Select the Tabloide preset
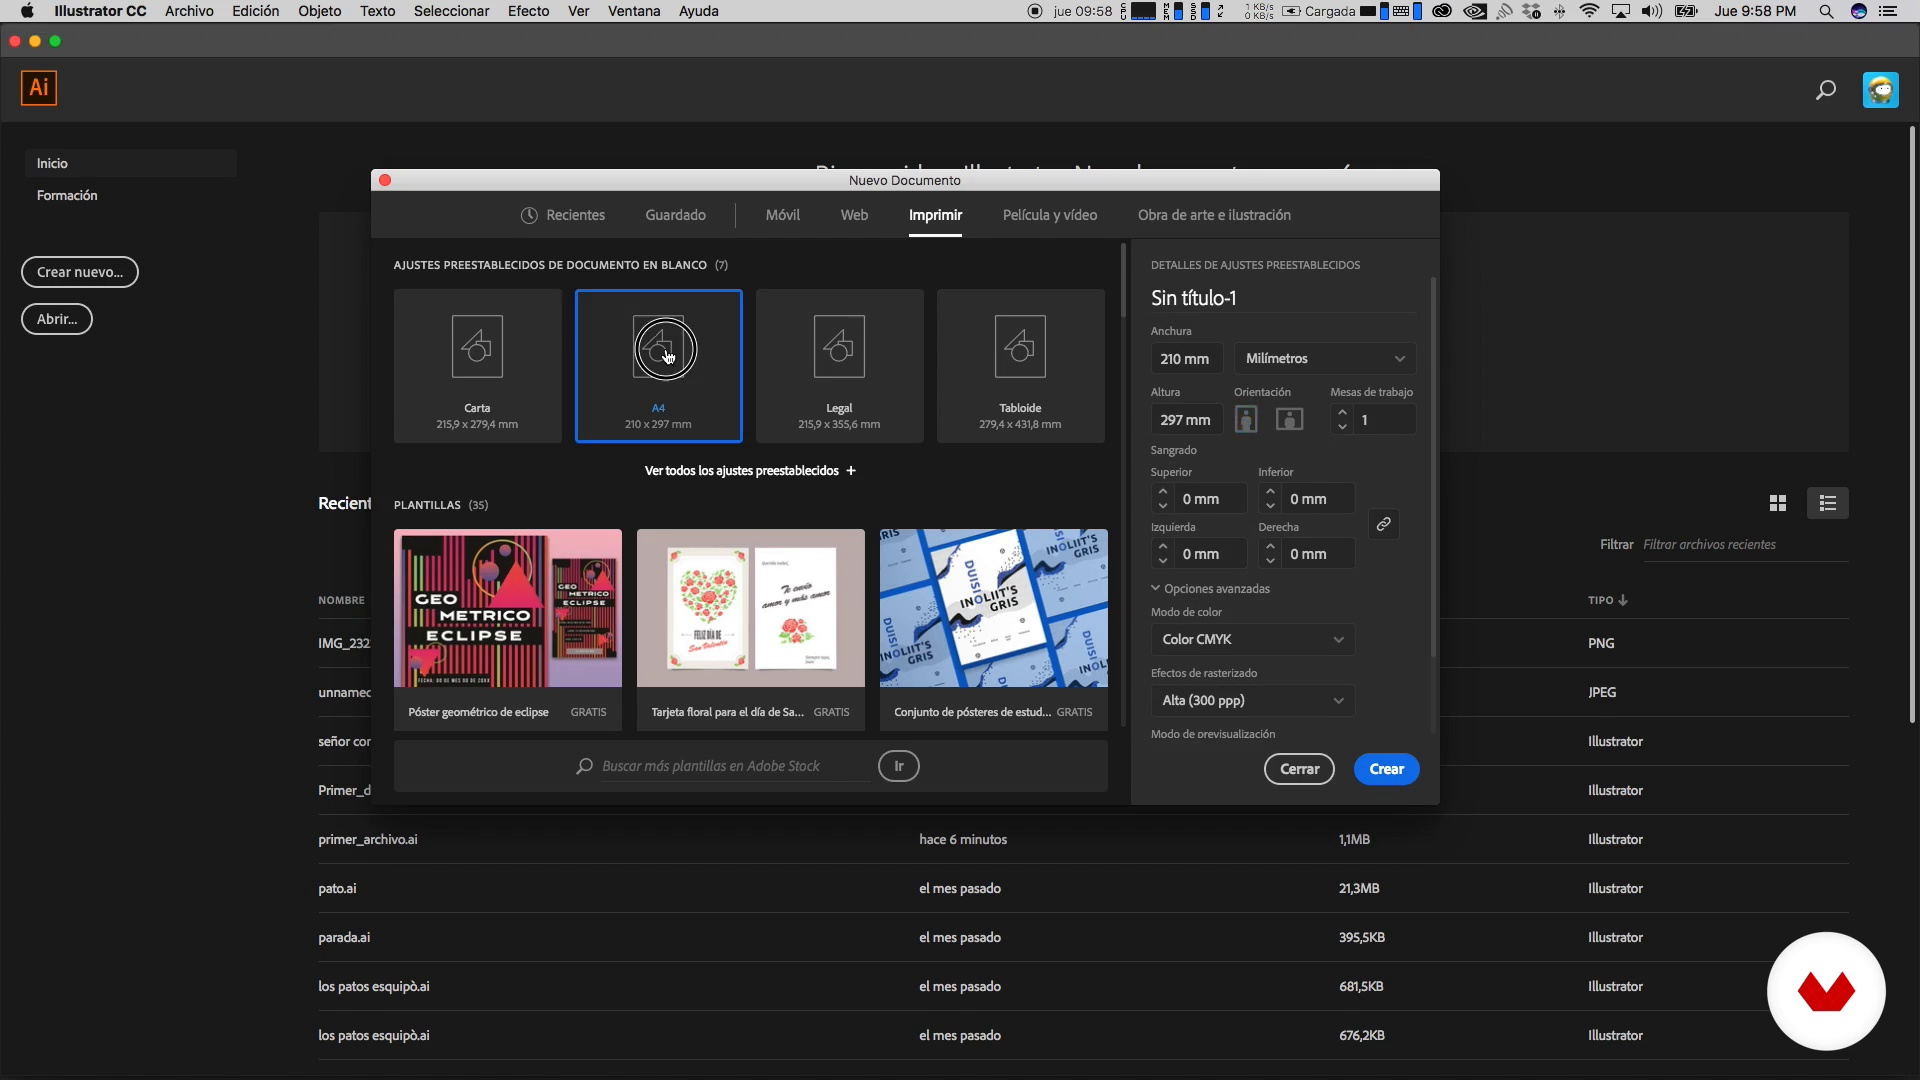 (1020, 366)
